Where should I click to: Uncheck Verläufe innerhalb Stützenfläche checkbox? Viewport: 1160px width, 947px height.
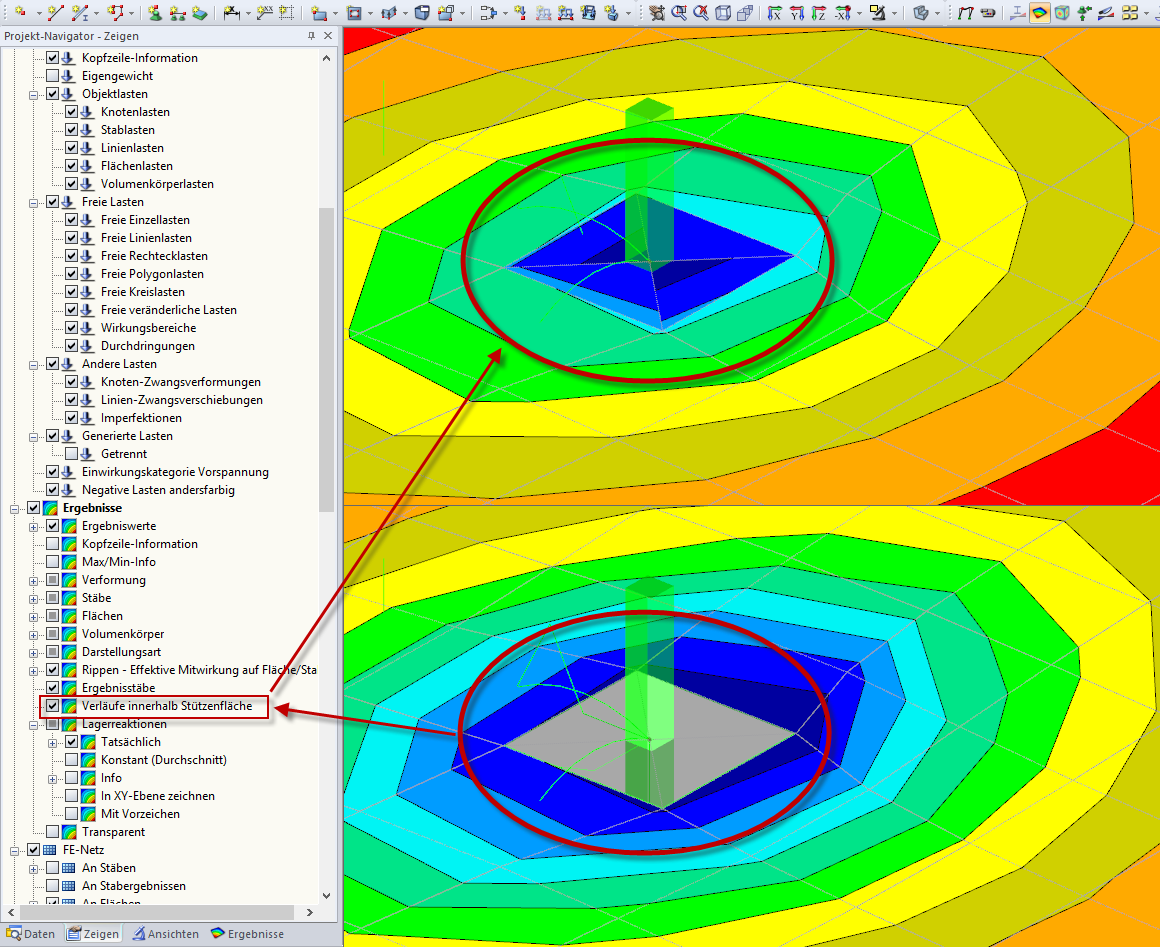tap(53, 706)
